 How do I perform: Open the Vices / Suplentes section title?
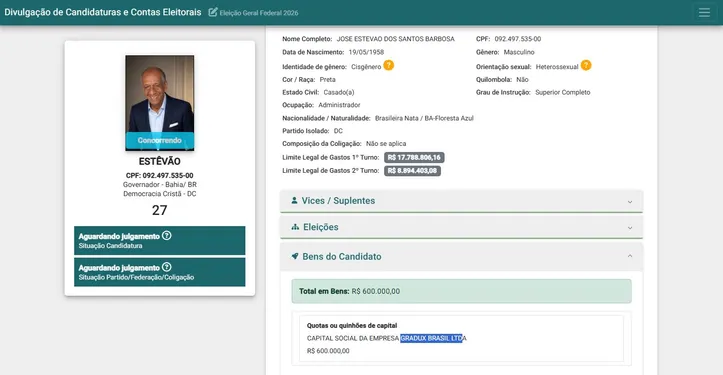[x=338, y=201]
